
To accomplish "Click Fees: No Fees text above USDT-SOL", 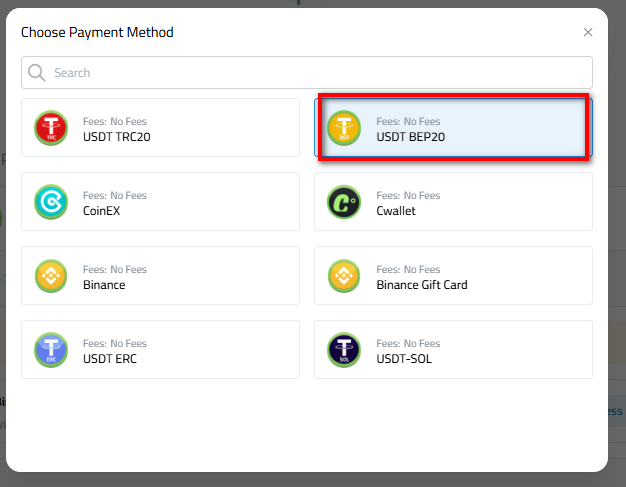I will point(408,343).
